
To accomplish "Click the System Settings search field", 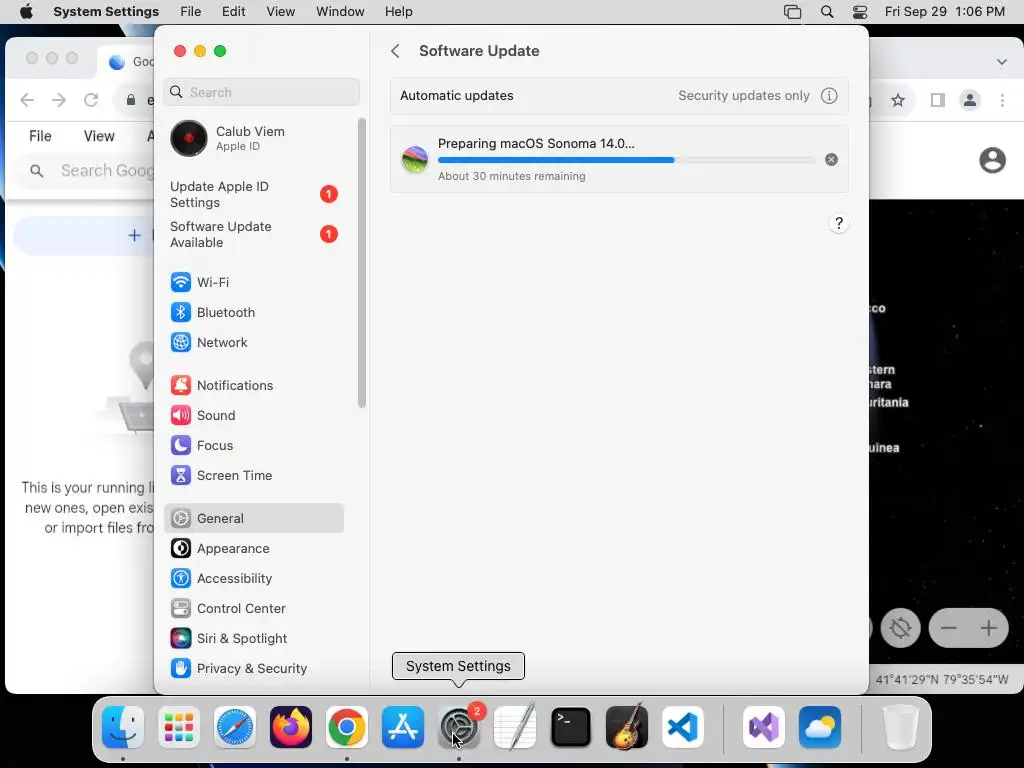I will coord(261,92).
